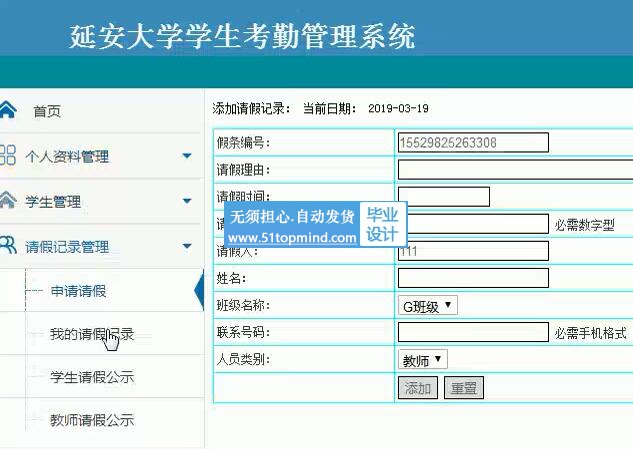Open 学生管理 menu section
Screen dimensions: 633x449
coord(53,201)
